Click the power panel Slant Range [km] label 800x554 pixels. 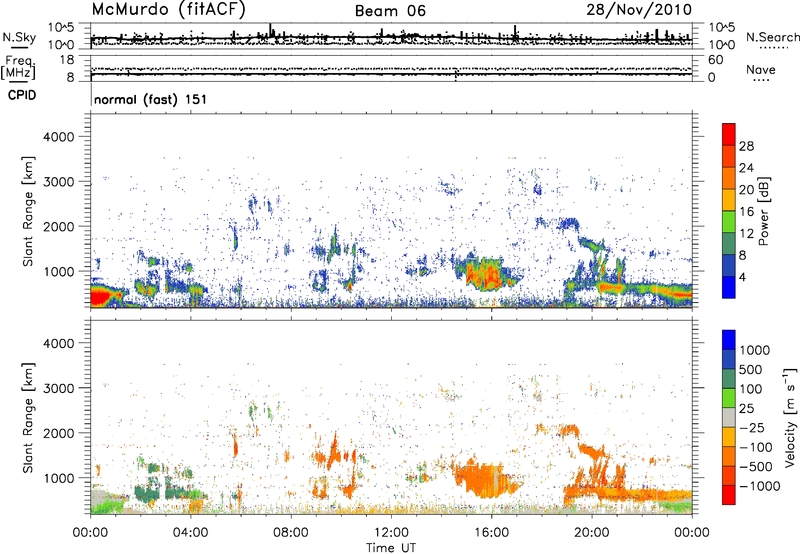click(x=28, y=211)
